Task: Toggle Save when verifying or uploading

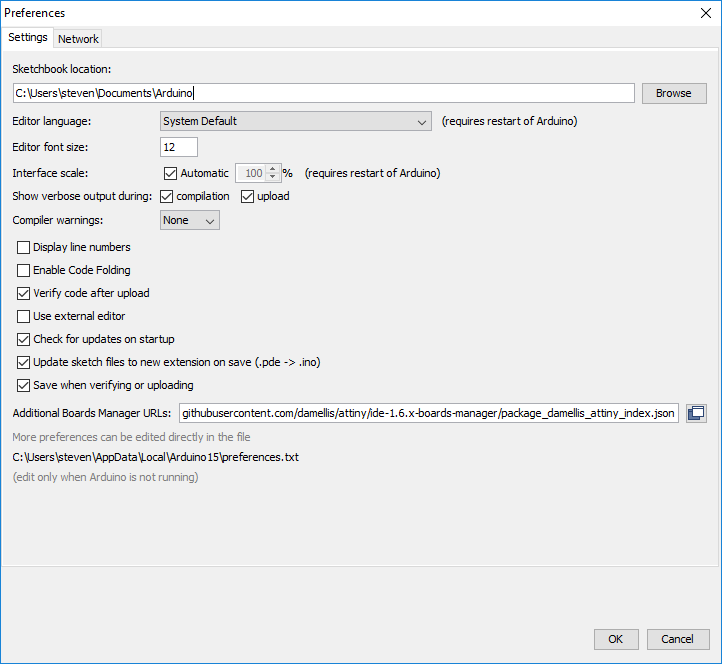Action: pos(24,385)
